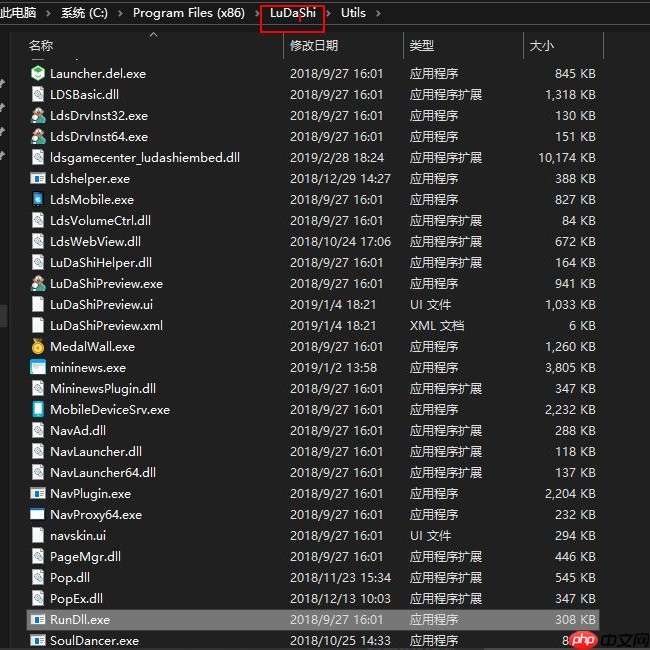
Task: Click the PageMgr.dll icon
Action: [38, 557]
